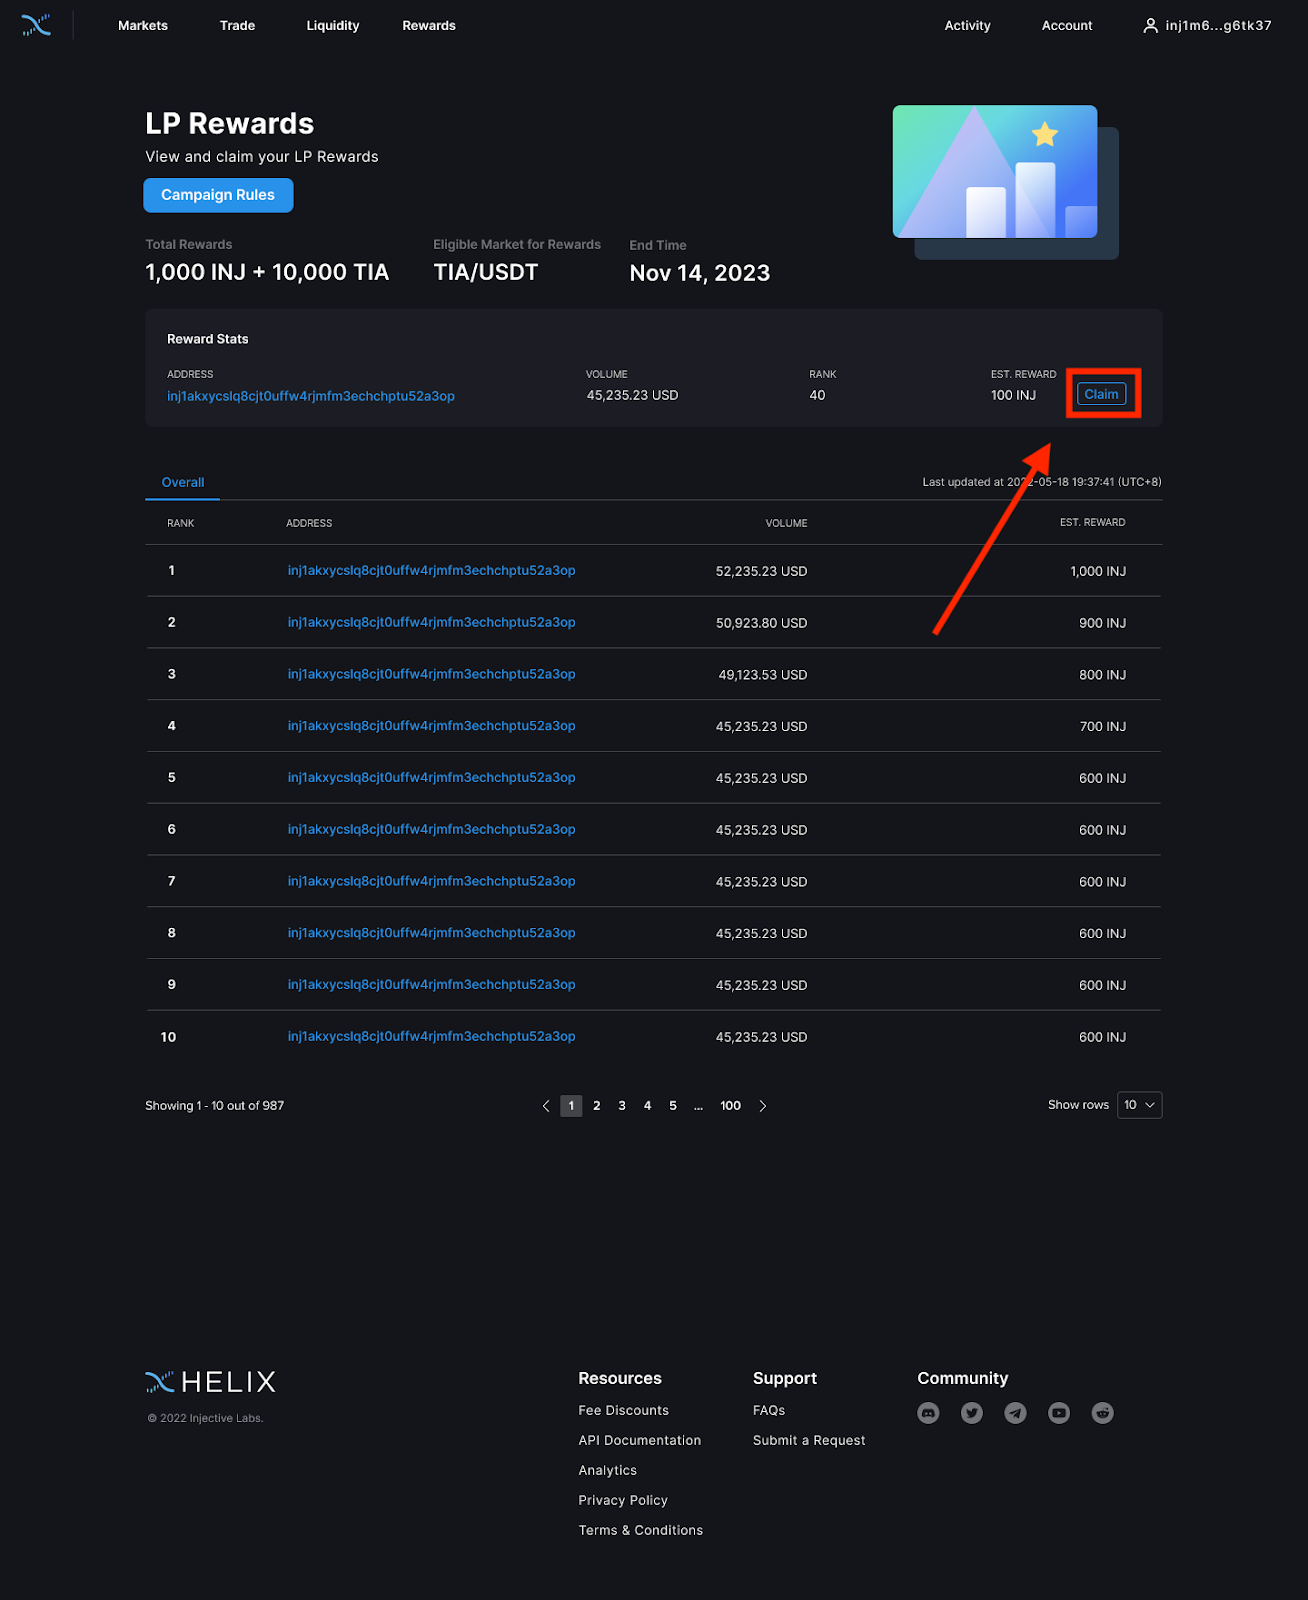Click the "1,000 INJ" reward in rank 1 row
The image size is (1308, 1600).
(1098, 572)
